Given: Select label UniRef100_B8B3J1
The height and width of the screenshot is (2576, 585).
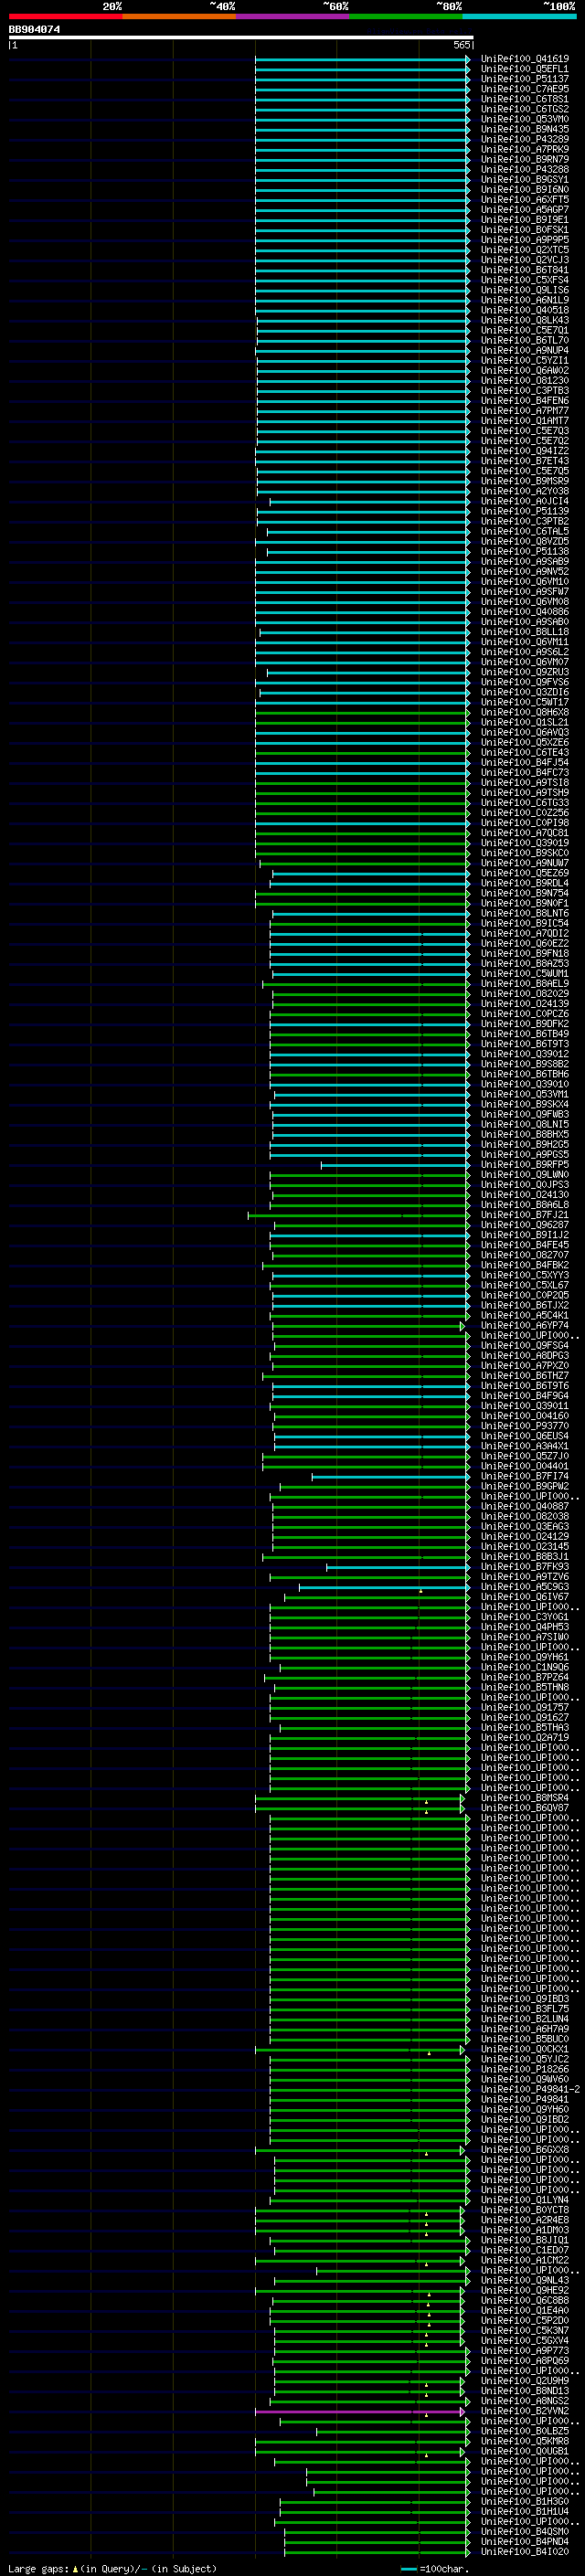Looking at the screenshot, I should (x=524, y=1557).
